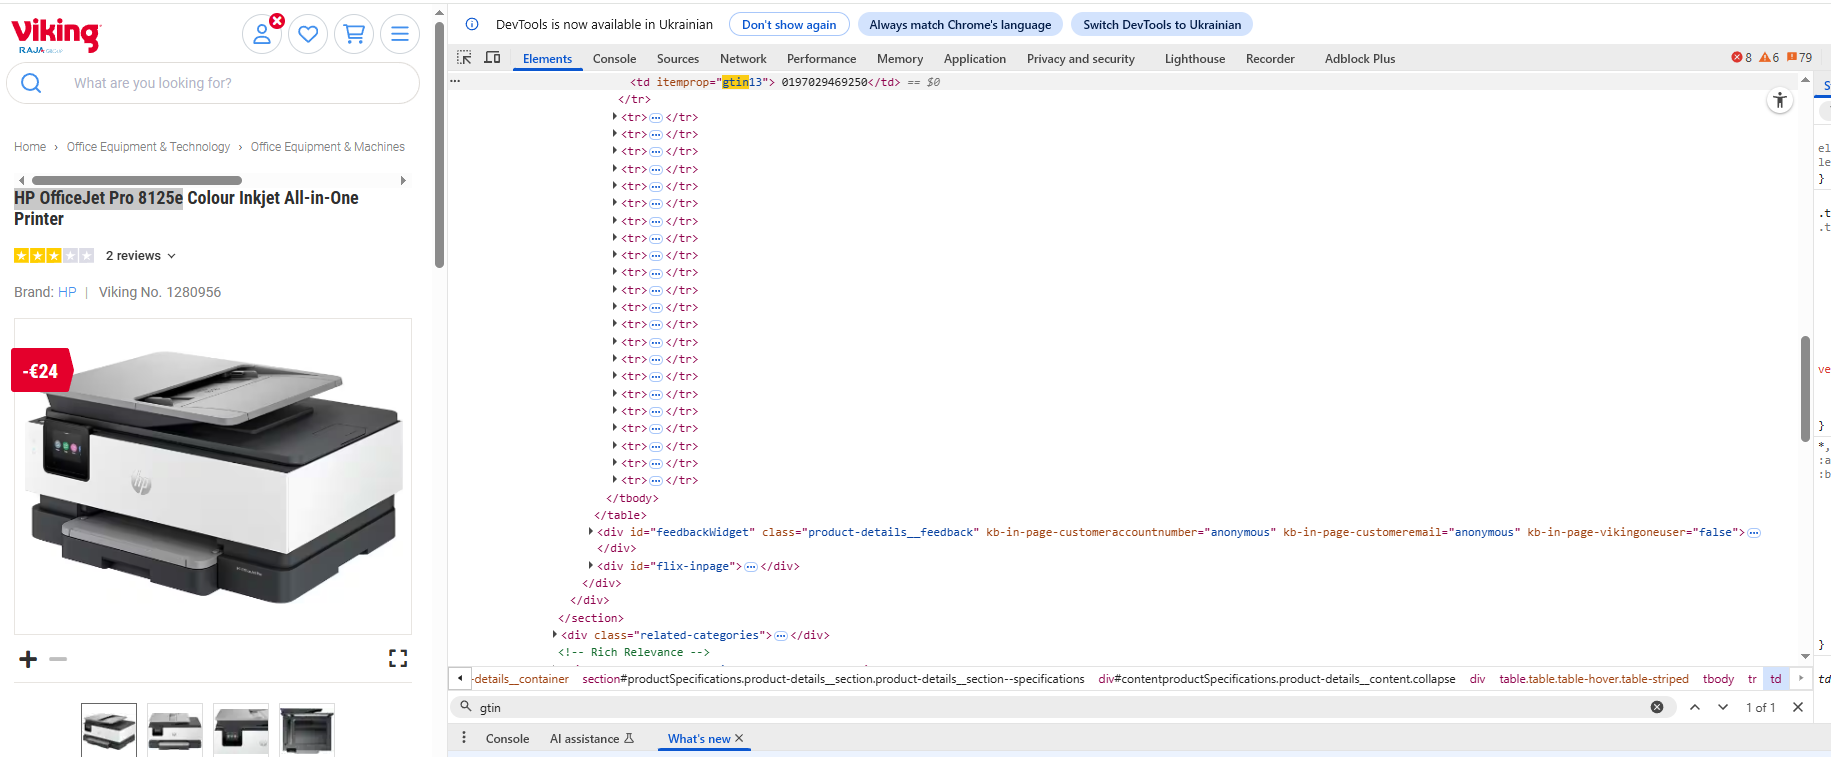
Task: Click Always match Chrome's language
Action: pyautogui.click(x=960, y=24)
